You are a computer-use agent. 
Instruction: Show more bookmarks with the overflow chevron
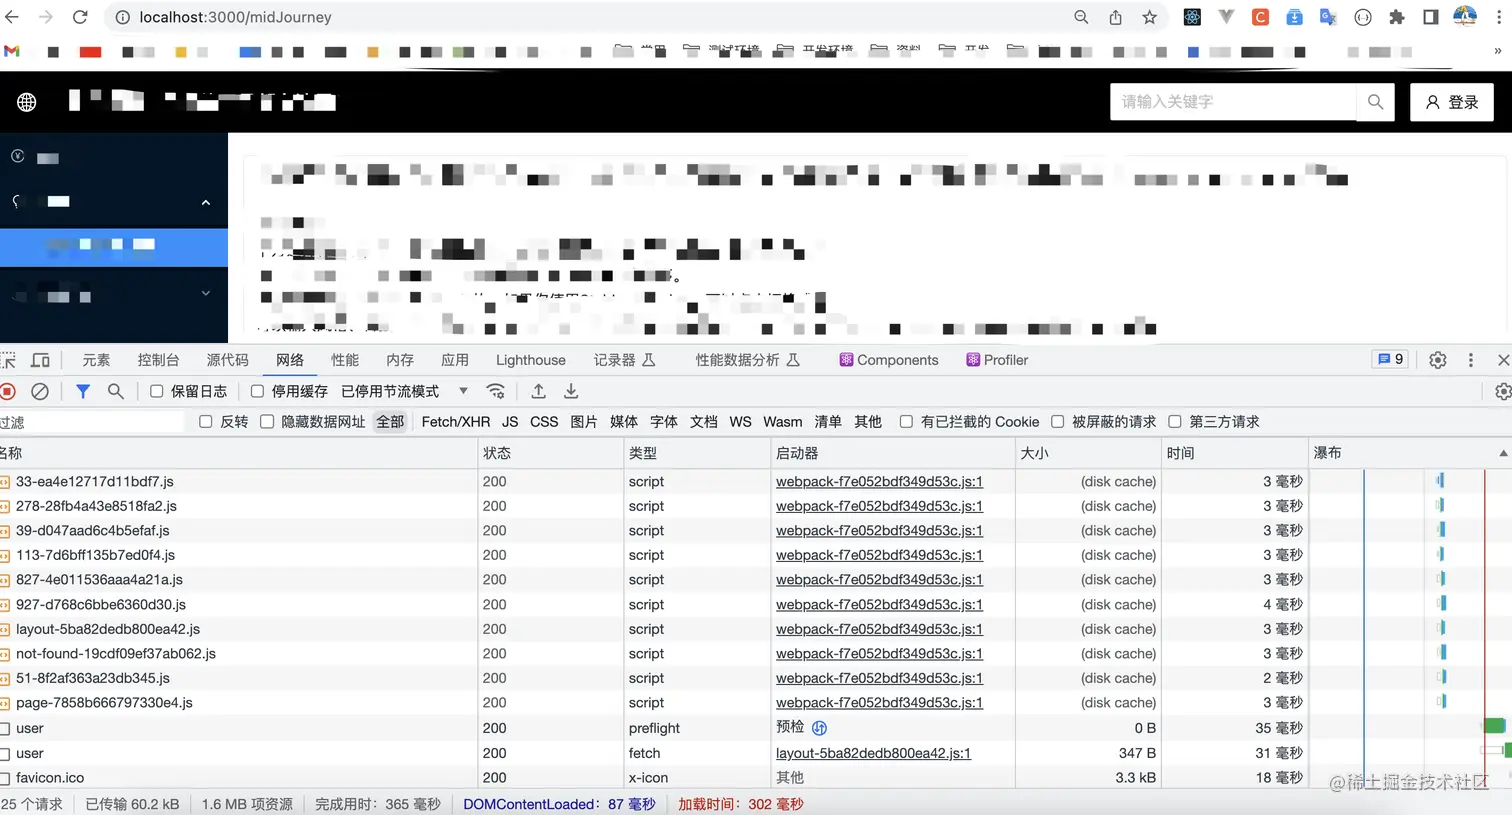click(1497, 51)
